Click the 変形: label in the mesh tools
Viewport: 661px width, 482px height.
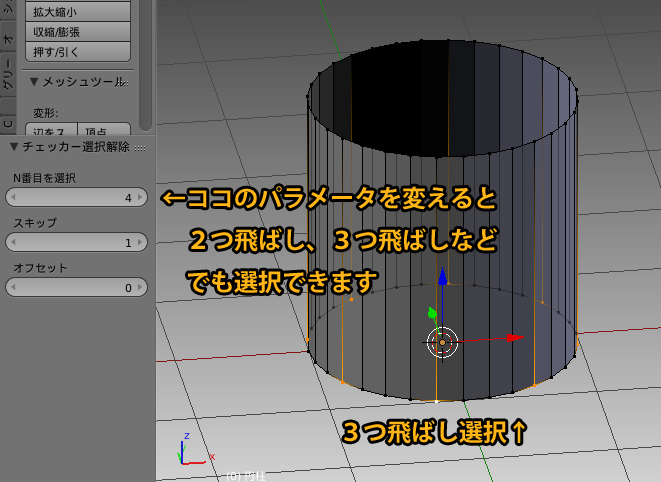(x=46, y=113)
